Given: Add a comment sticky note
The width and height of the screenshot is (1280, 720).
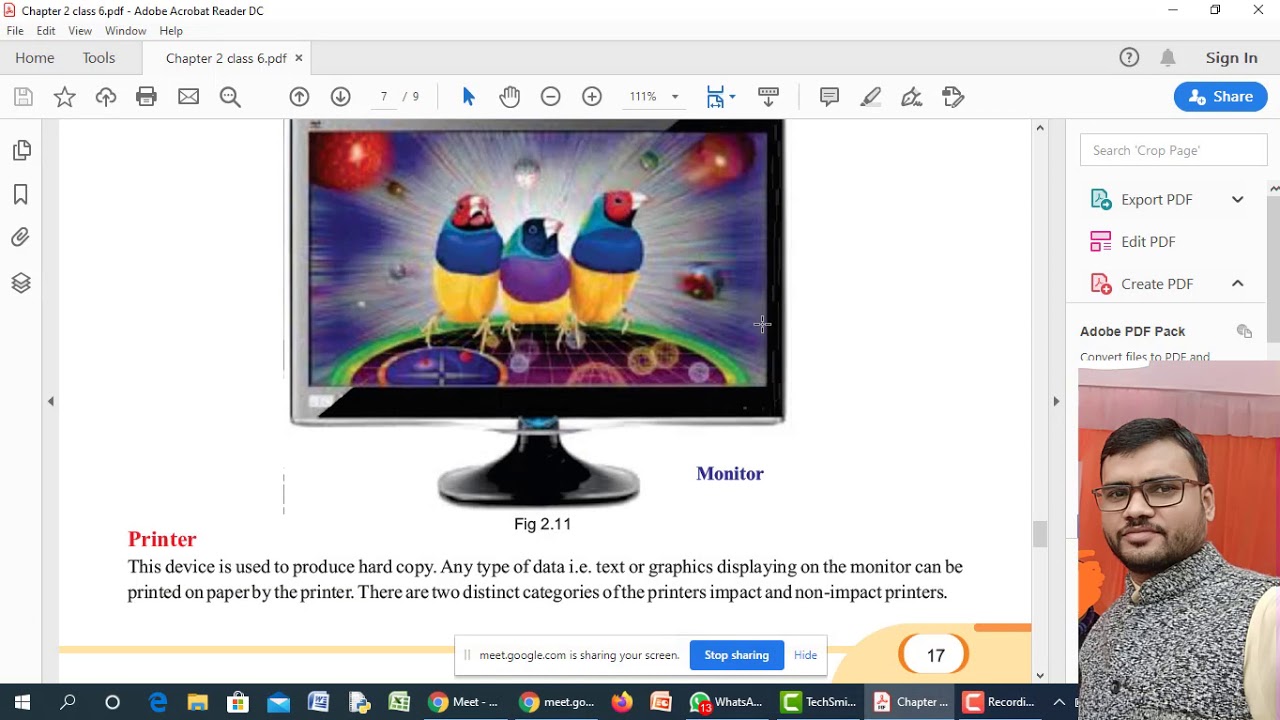Looking at the screenshot, I should point(829,97).
